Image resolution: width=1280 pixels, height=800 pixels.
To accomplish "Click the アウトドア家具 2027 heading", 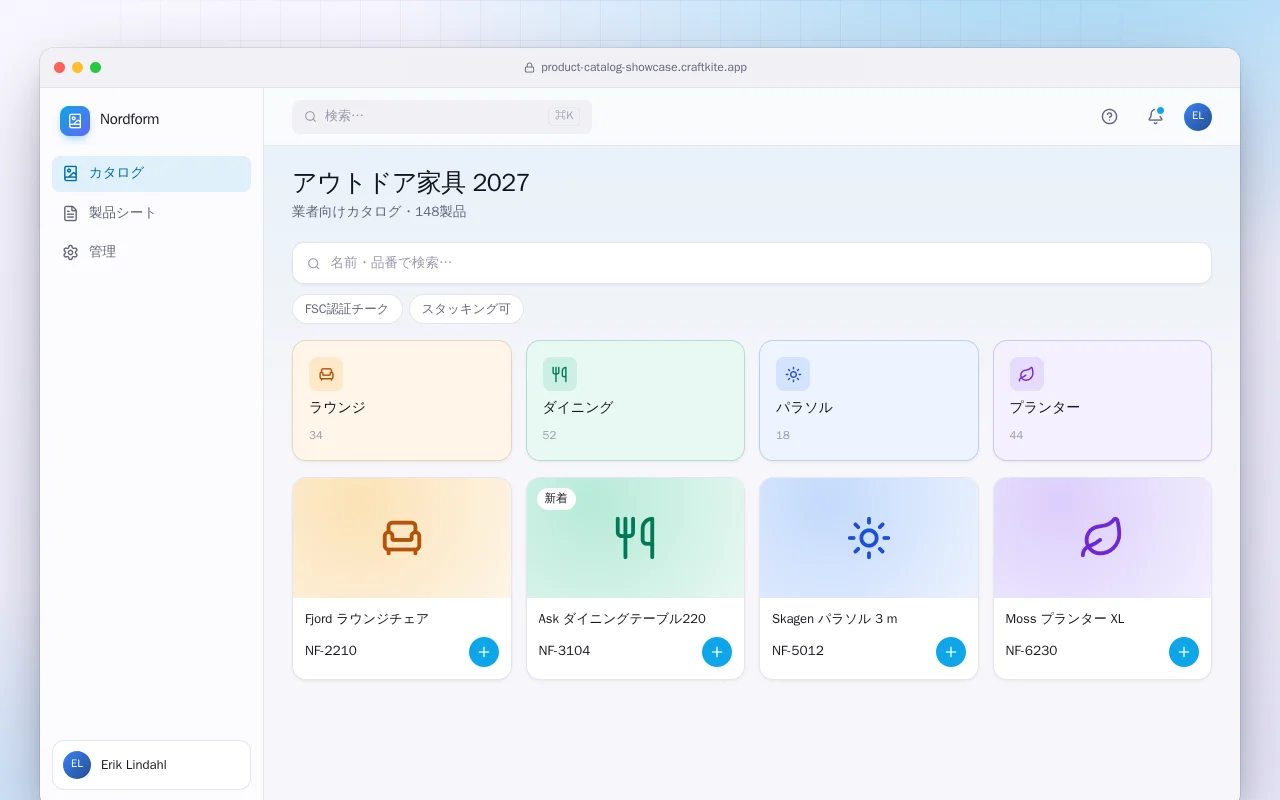I will tap(411, 183).
